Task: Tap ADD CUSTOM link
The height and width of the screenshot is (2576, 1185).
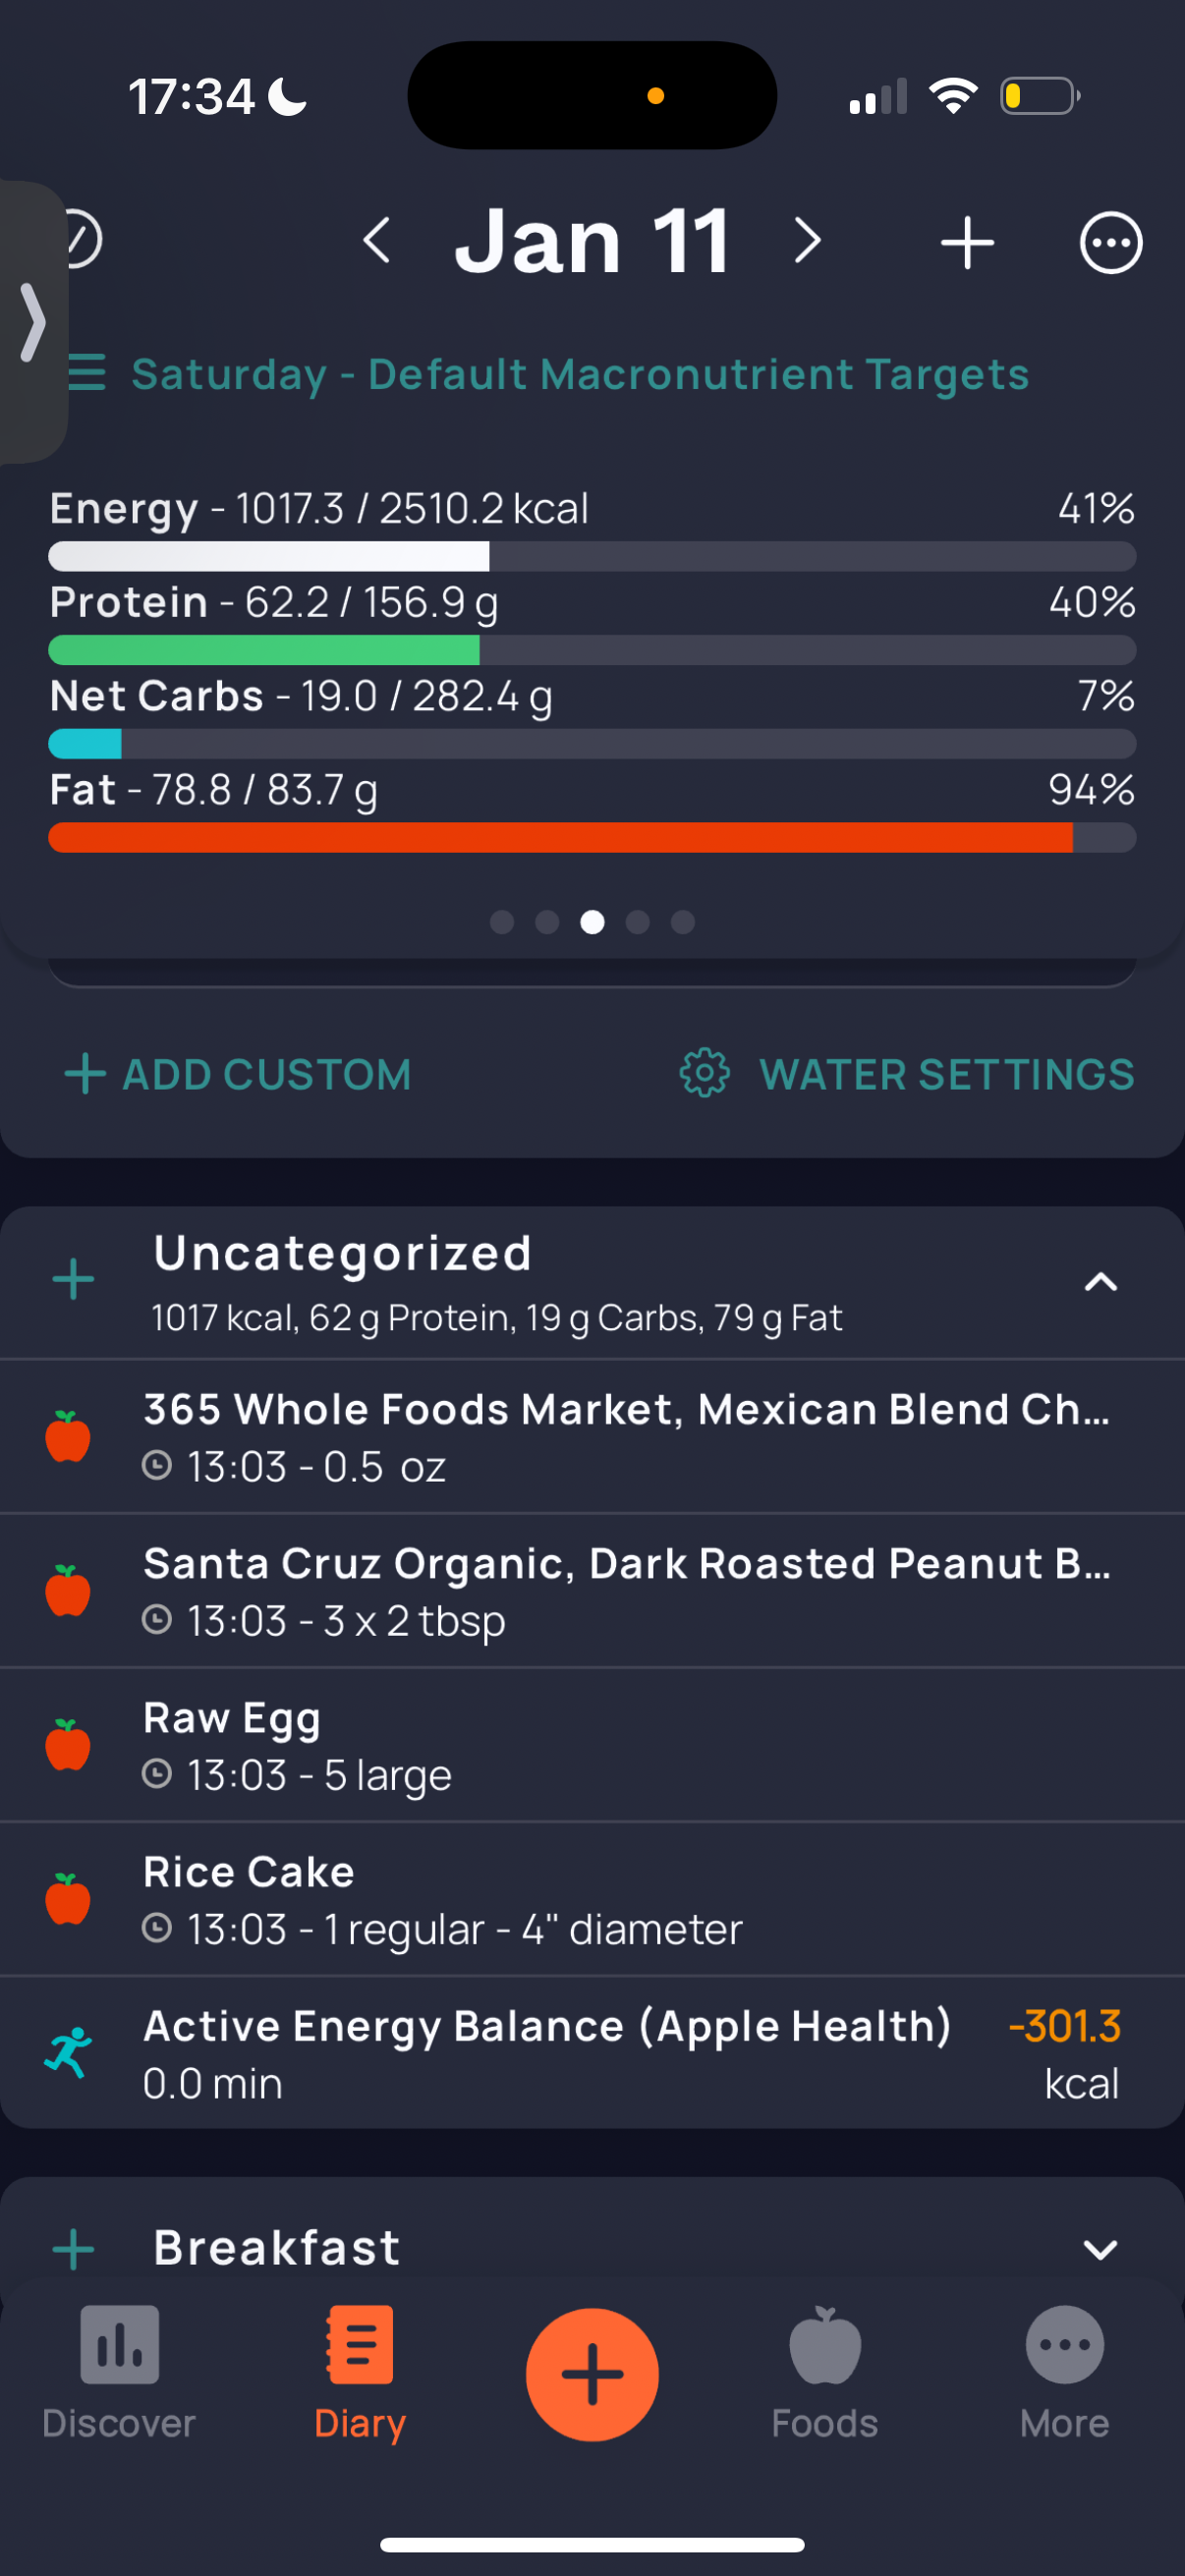Action: [238, 1074]
